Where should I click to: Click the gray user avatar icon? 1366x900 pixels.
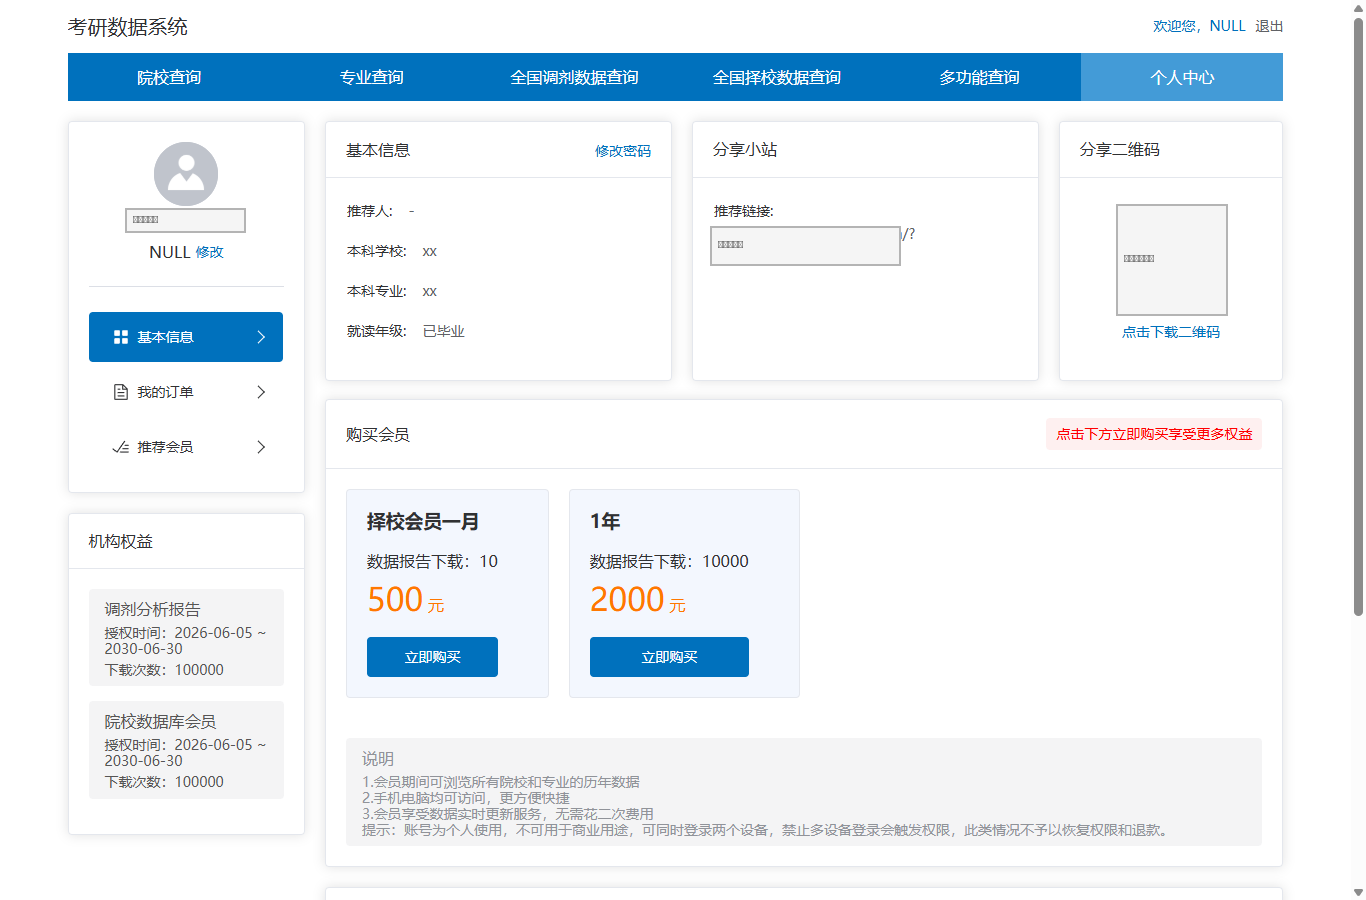[x=186, y=174]
